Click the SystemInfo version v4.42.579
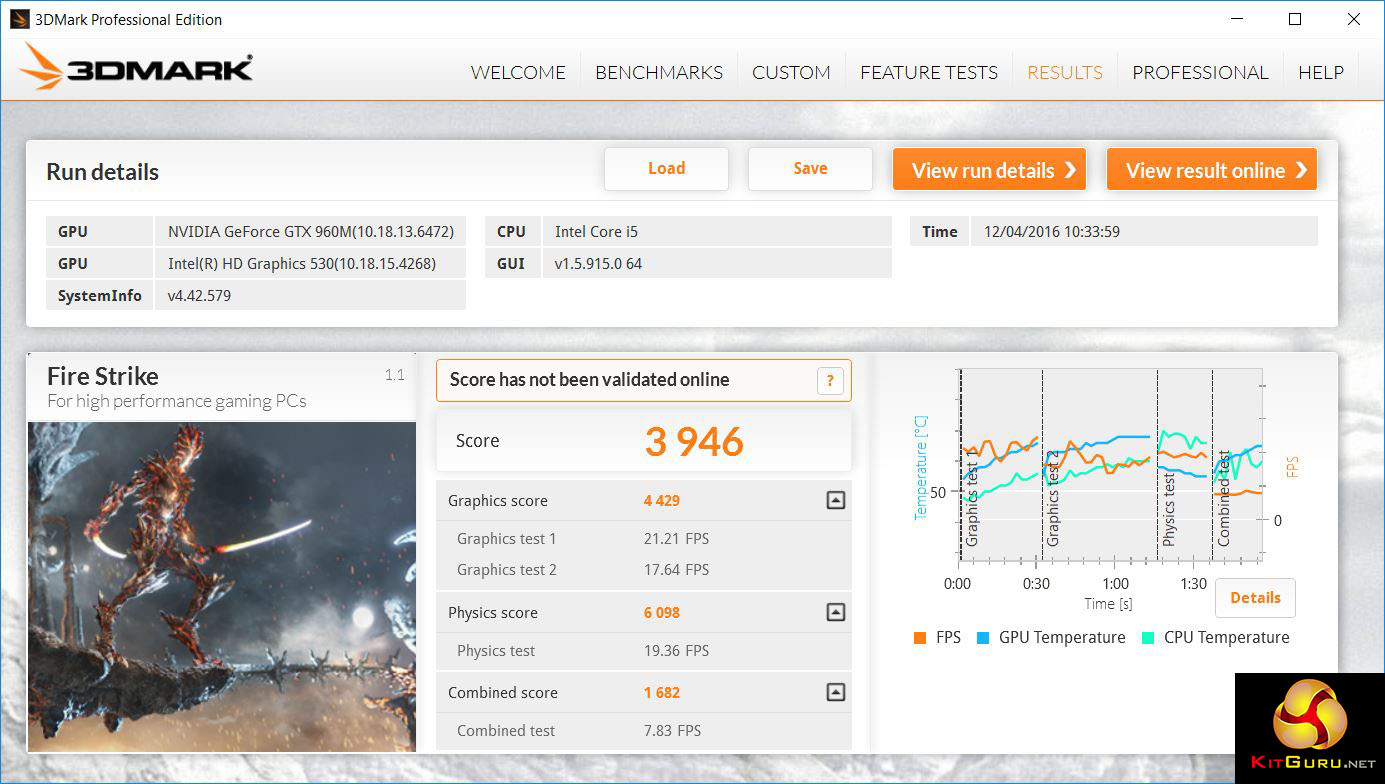 click(x=200, y=296)
